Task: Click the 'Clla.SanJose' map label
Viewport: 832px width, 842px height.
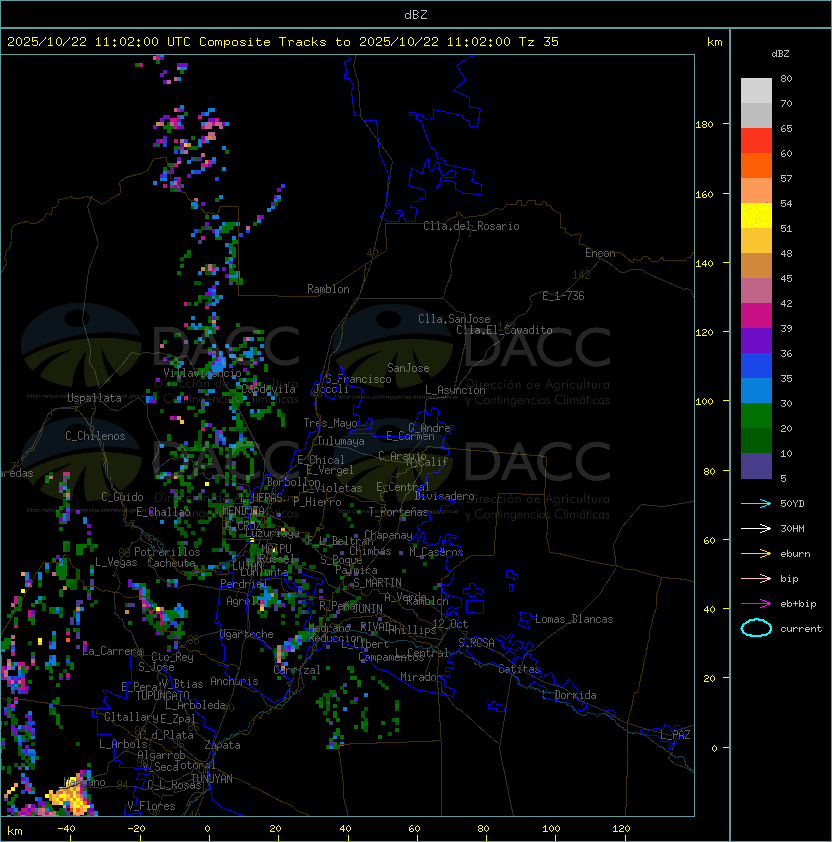Action: (x=454, y=319)
